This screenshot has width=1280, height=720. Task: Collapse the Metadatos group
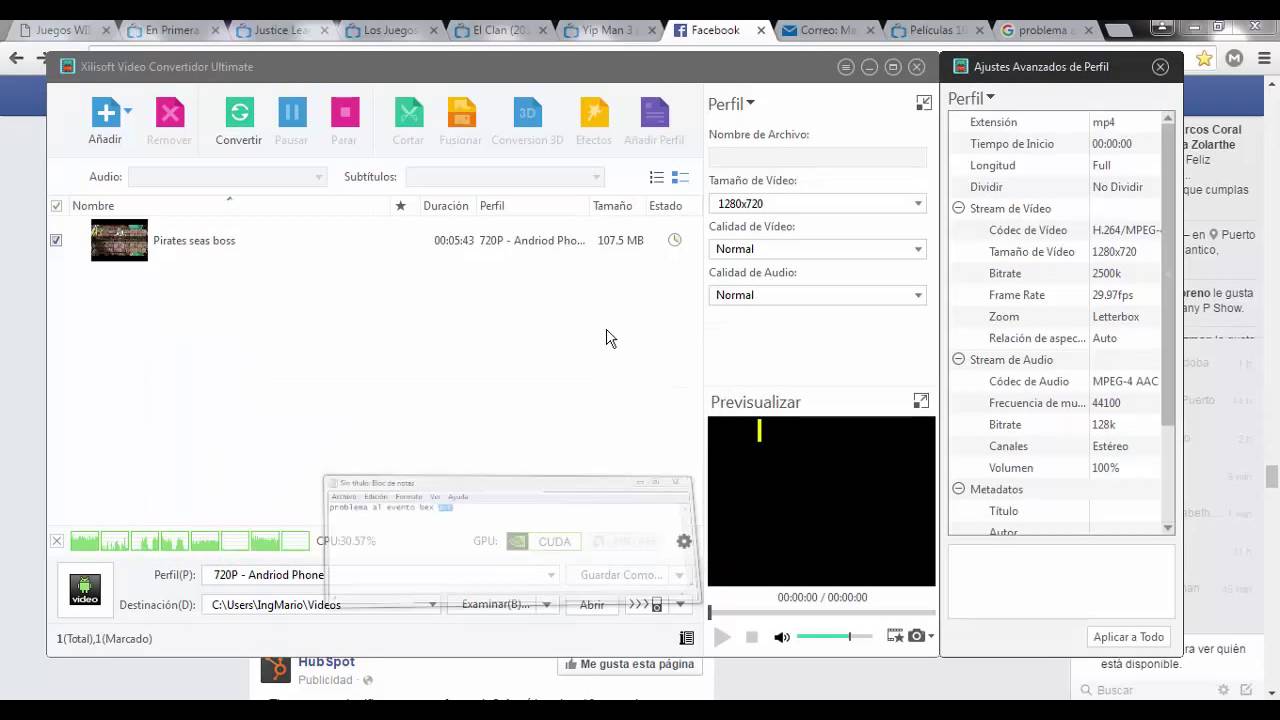[x=958, y=489]
